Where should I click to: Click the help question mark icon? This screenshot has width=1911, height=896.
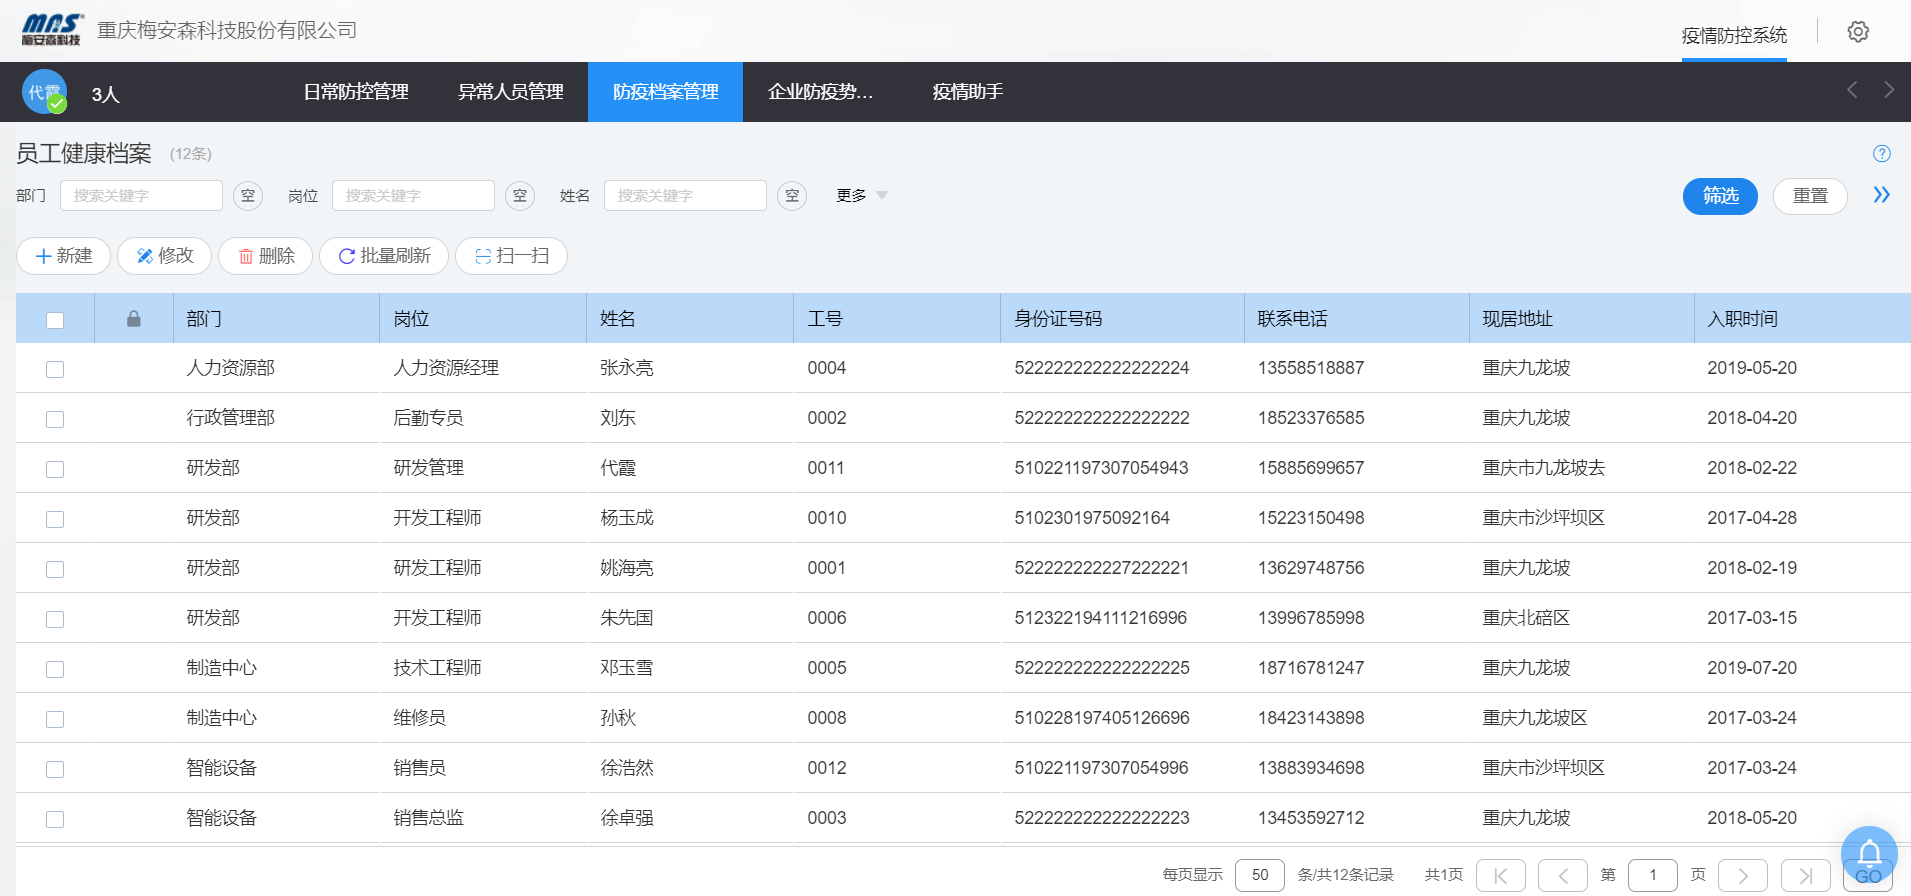pyautogui.click(x=1881, y=154)
